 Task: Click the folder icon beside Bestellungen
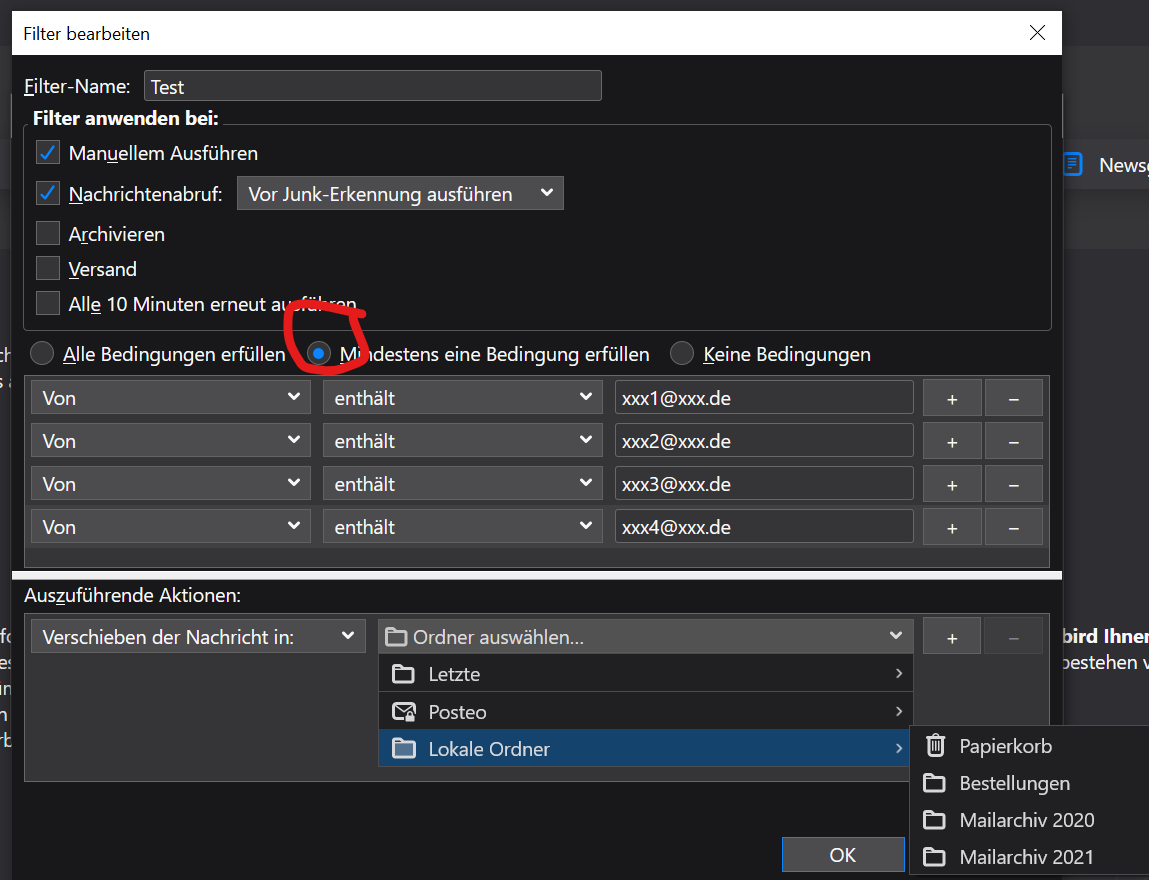pyautogui.click(x=935, y=783)
